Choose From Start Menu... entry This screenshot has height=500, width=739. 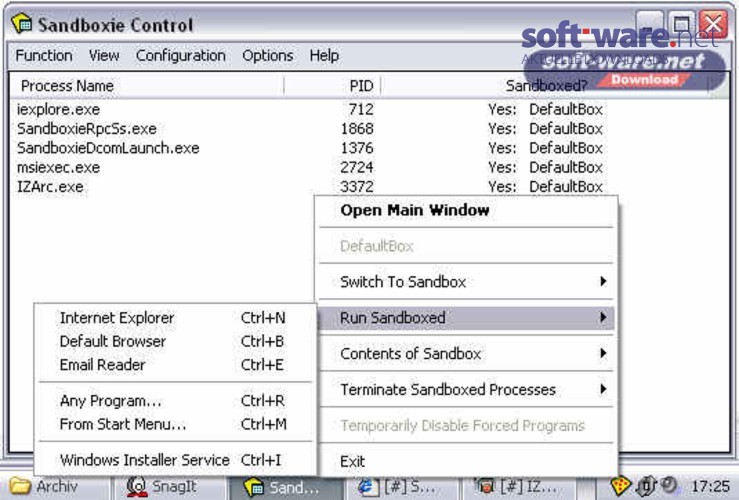[x=174, y=425]
